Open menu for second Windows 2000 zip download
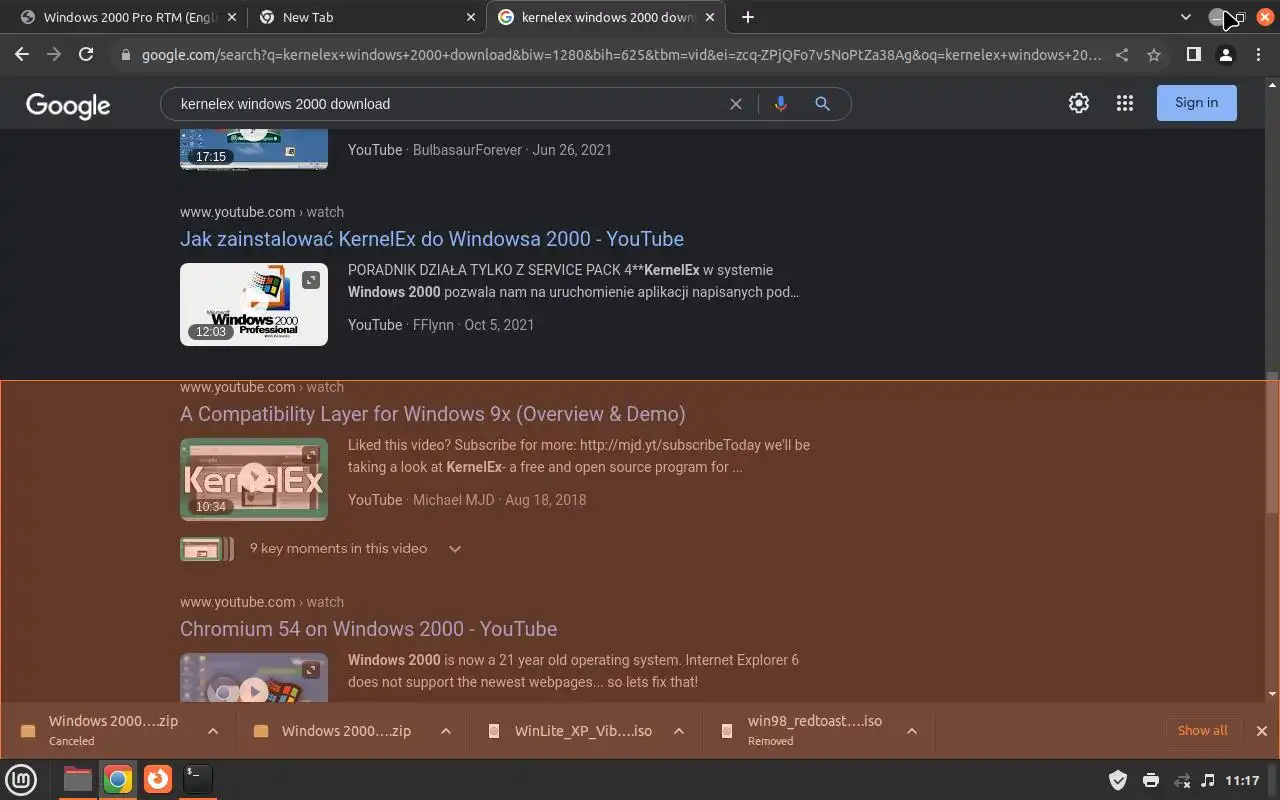Viewport: 1280px width, 800px height. point(446,731)
